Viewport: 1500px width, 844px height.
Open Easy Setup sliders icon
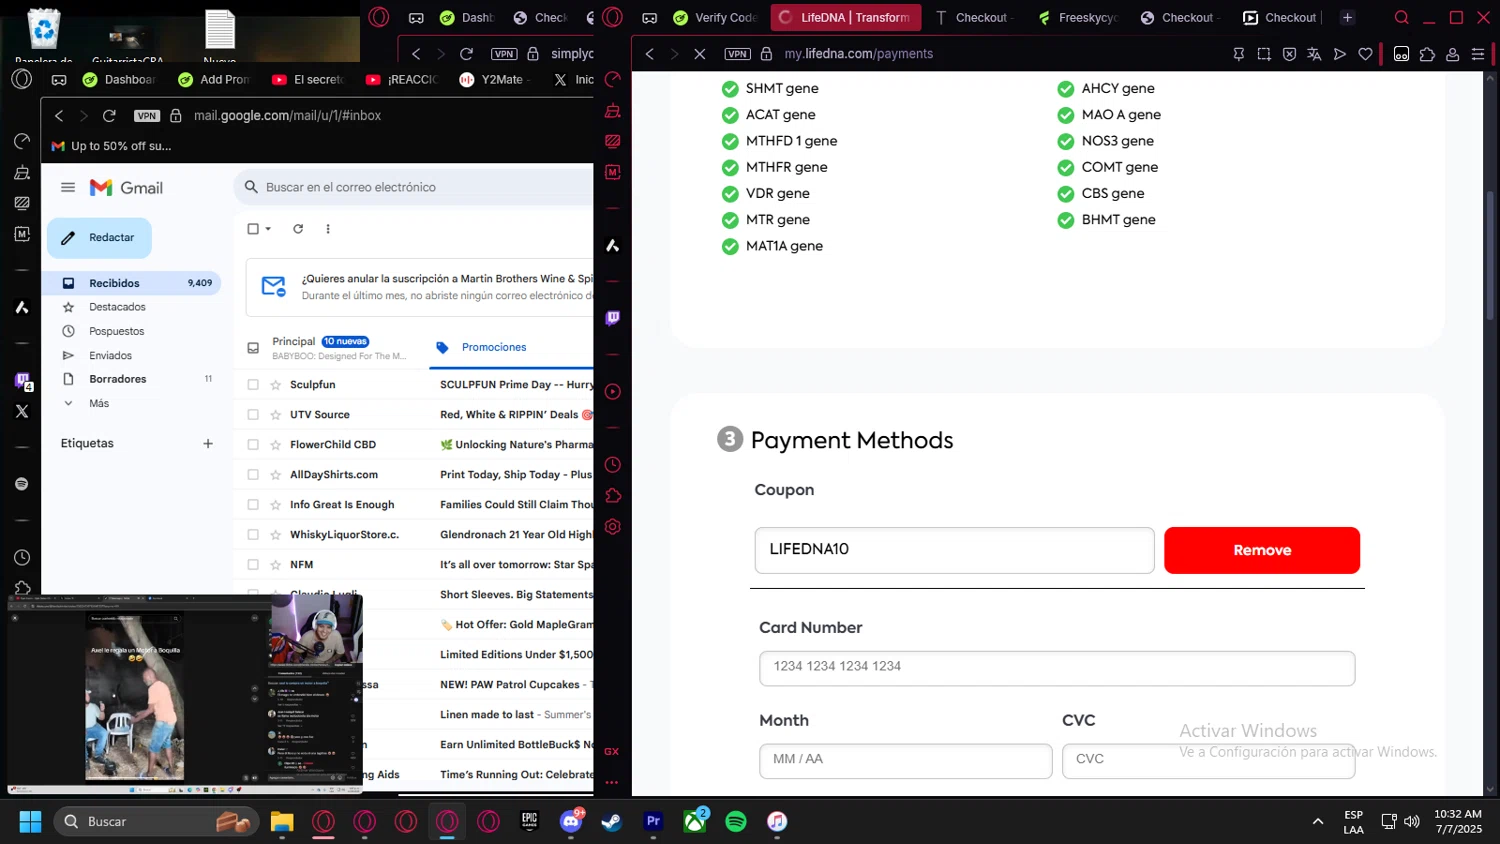1478,54
